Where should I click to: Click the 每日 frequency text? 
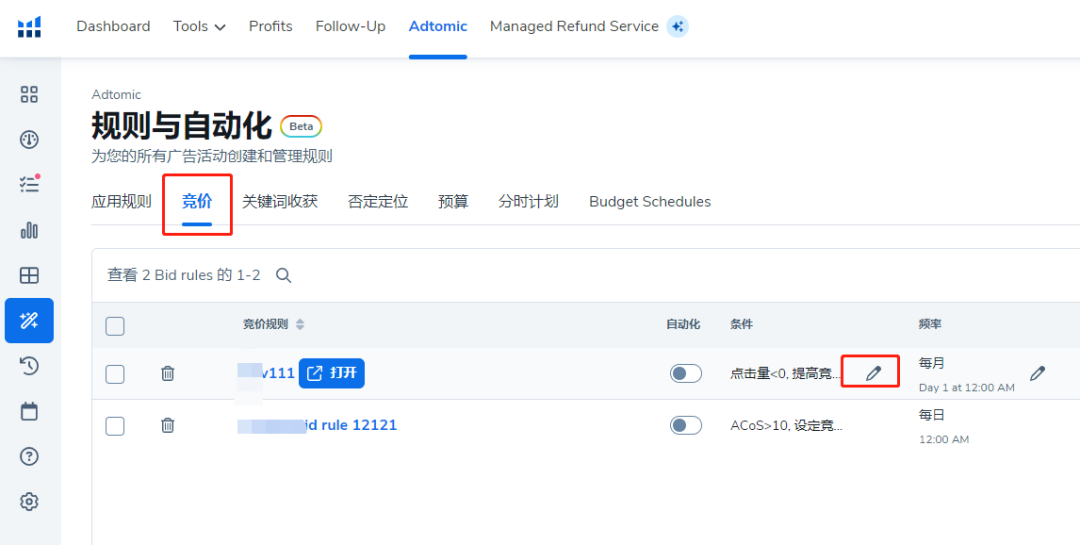pos(931,415)
